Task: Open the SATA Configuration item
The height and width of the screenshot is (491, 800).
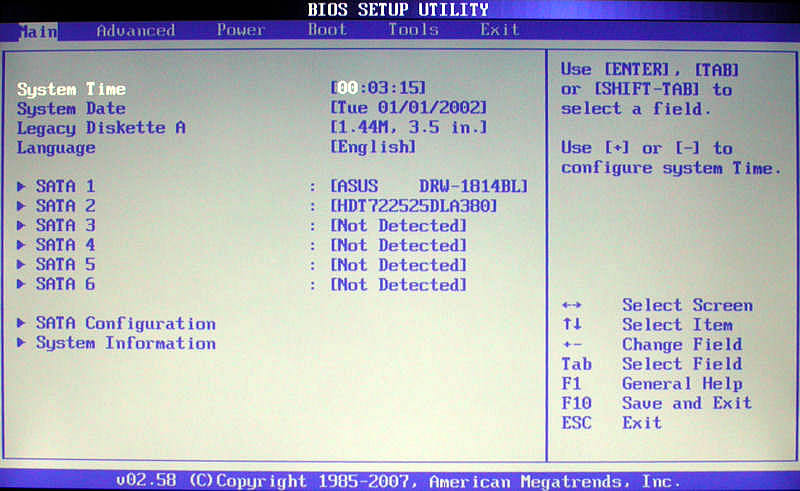Action: [126, 323]
